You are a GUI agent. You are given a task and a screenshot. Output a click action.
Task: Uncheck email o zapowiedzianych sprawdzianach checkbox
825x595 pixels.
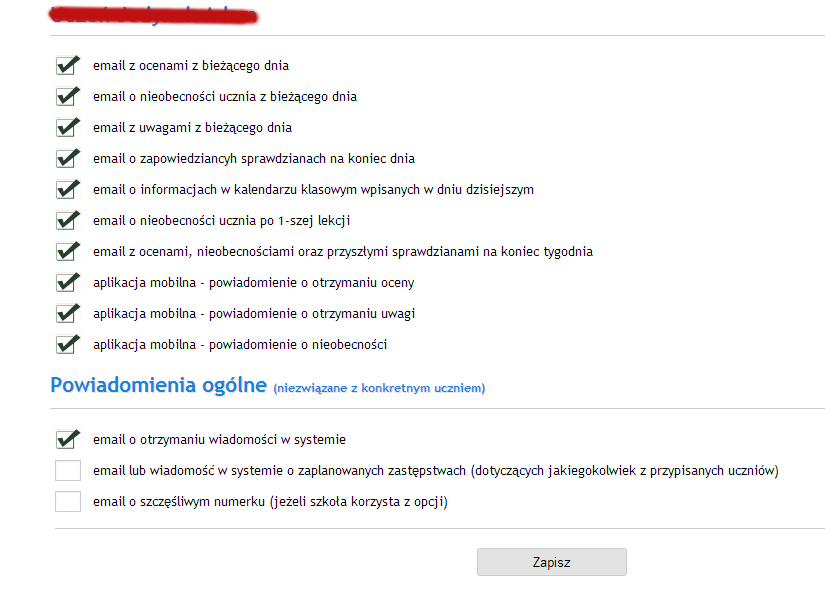click(x=68, y=159)
